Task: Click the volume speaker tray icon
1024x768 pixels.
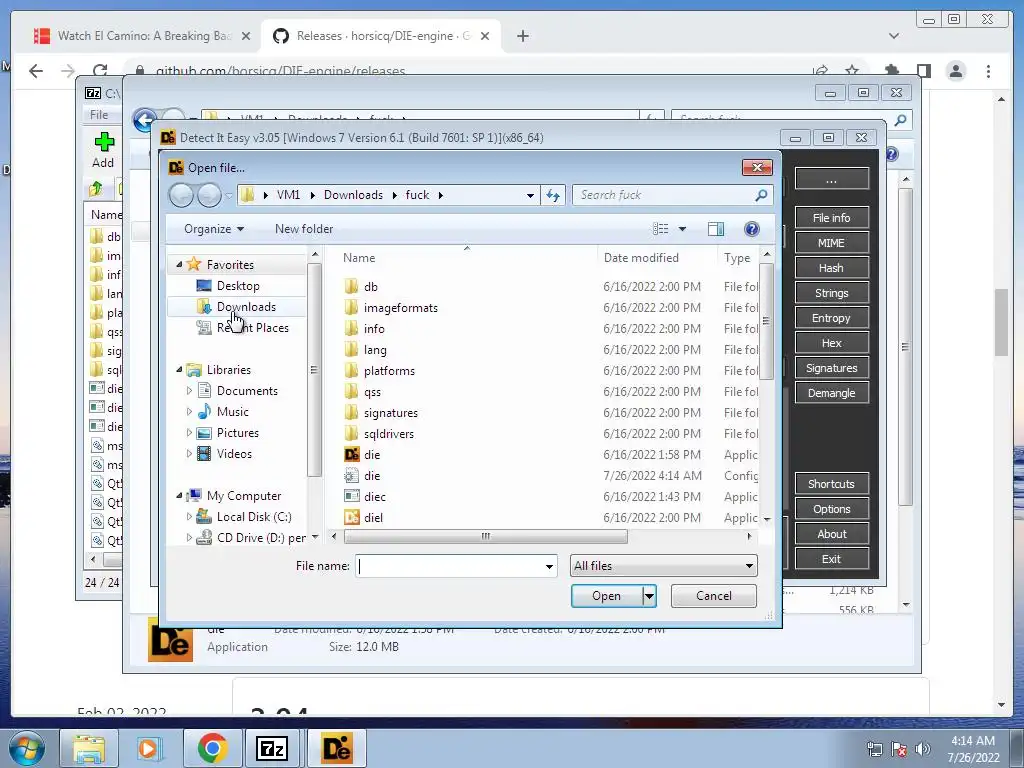Action: (922, 749)
